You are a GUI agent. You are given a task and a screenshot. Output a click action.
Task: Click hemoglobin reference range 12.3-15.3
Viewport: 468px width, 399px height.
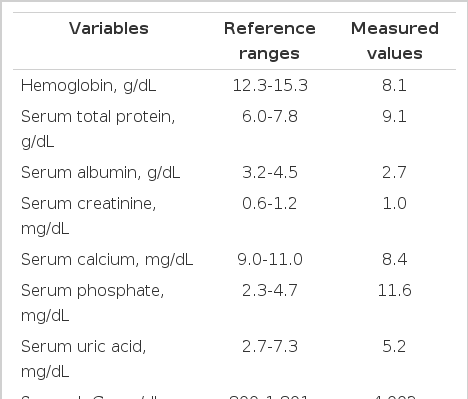point(270,85)
